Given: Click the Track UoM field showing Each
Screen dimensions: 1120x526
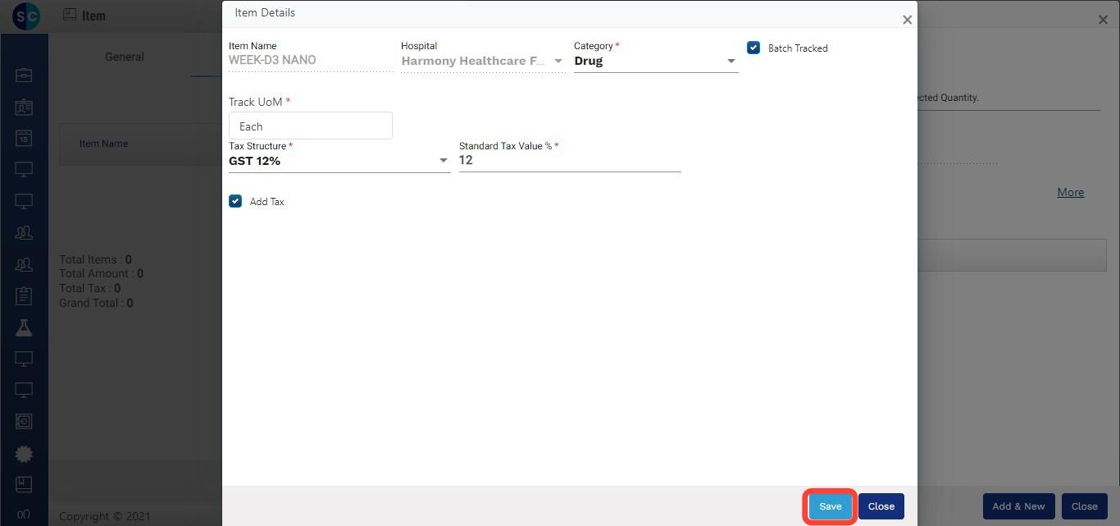Looking at the screenshot, I should point(310,127).
